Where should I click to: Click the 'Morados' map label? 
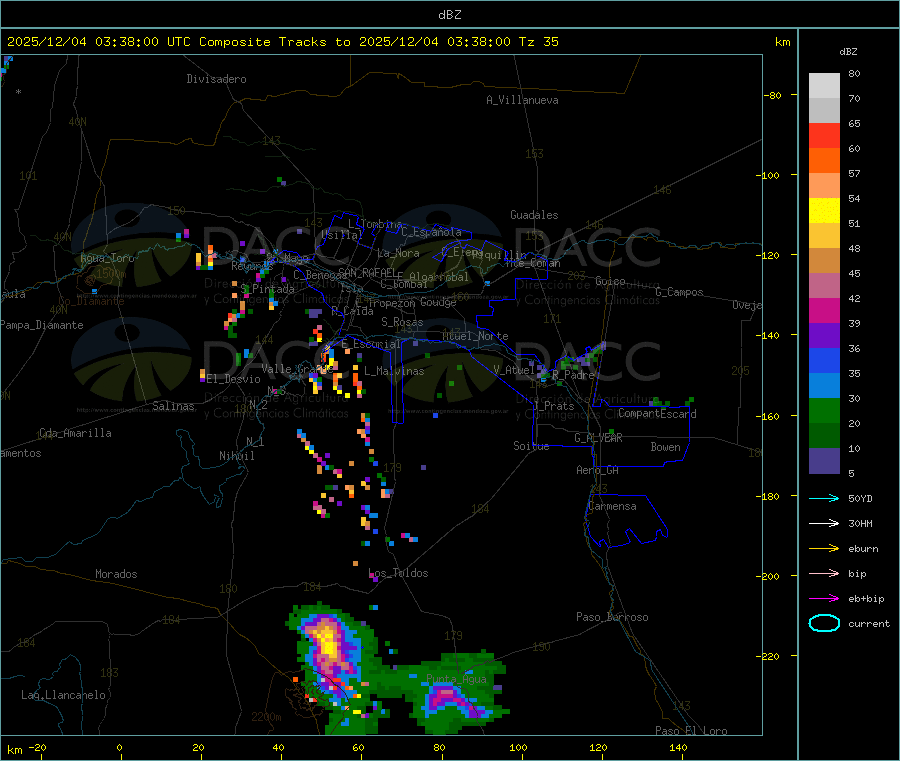[116, 574]
